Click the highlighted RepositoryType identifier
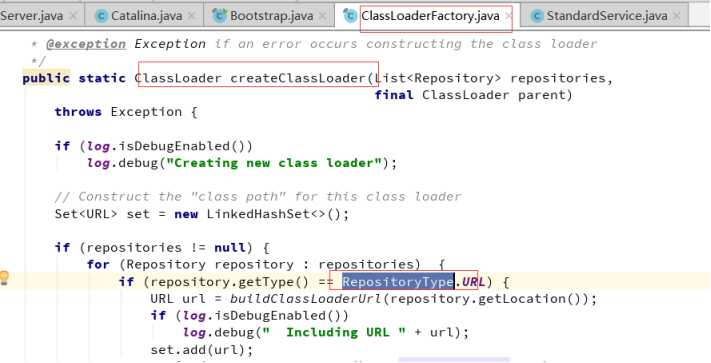 coord(398,282)
